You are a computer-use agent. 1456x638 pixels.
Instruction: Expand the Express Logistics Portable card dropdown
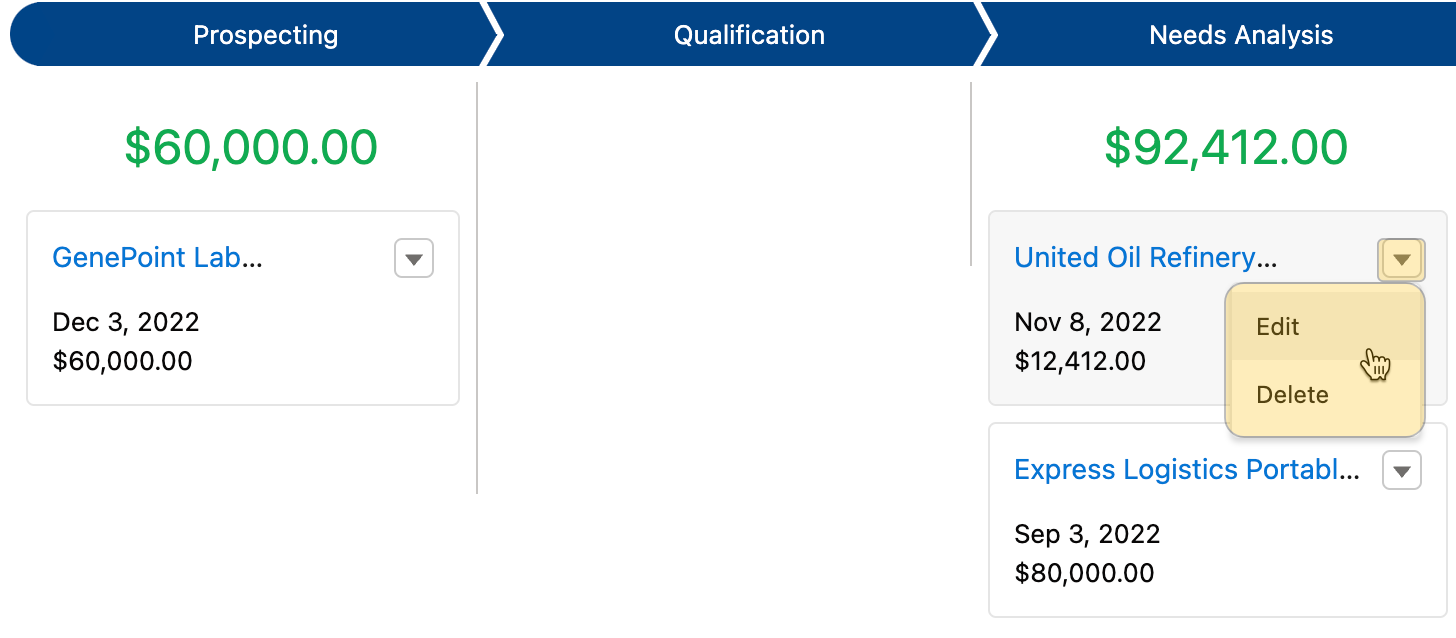click(x=1402, y=470)
